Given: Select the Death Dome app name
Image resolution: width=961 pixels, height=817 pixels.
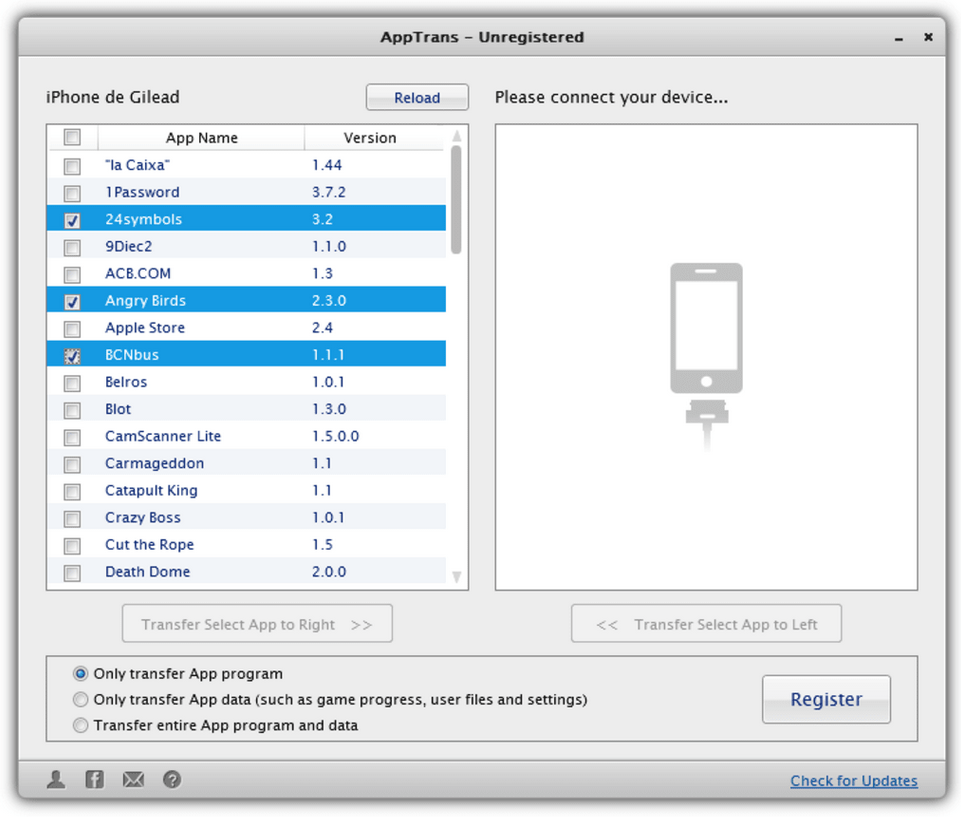Looking at the screenshot, I should (148, 571).
